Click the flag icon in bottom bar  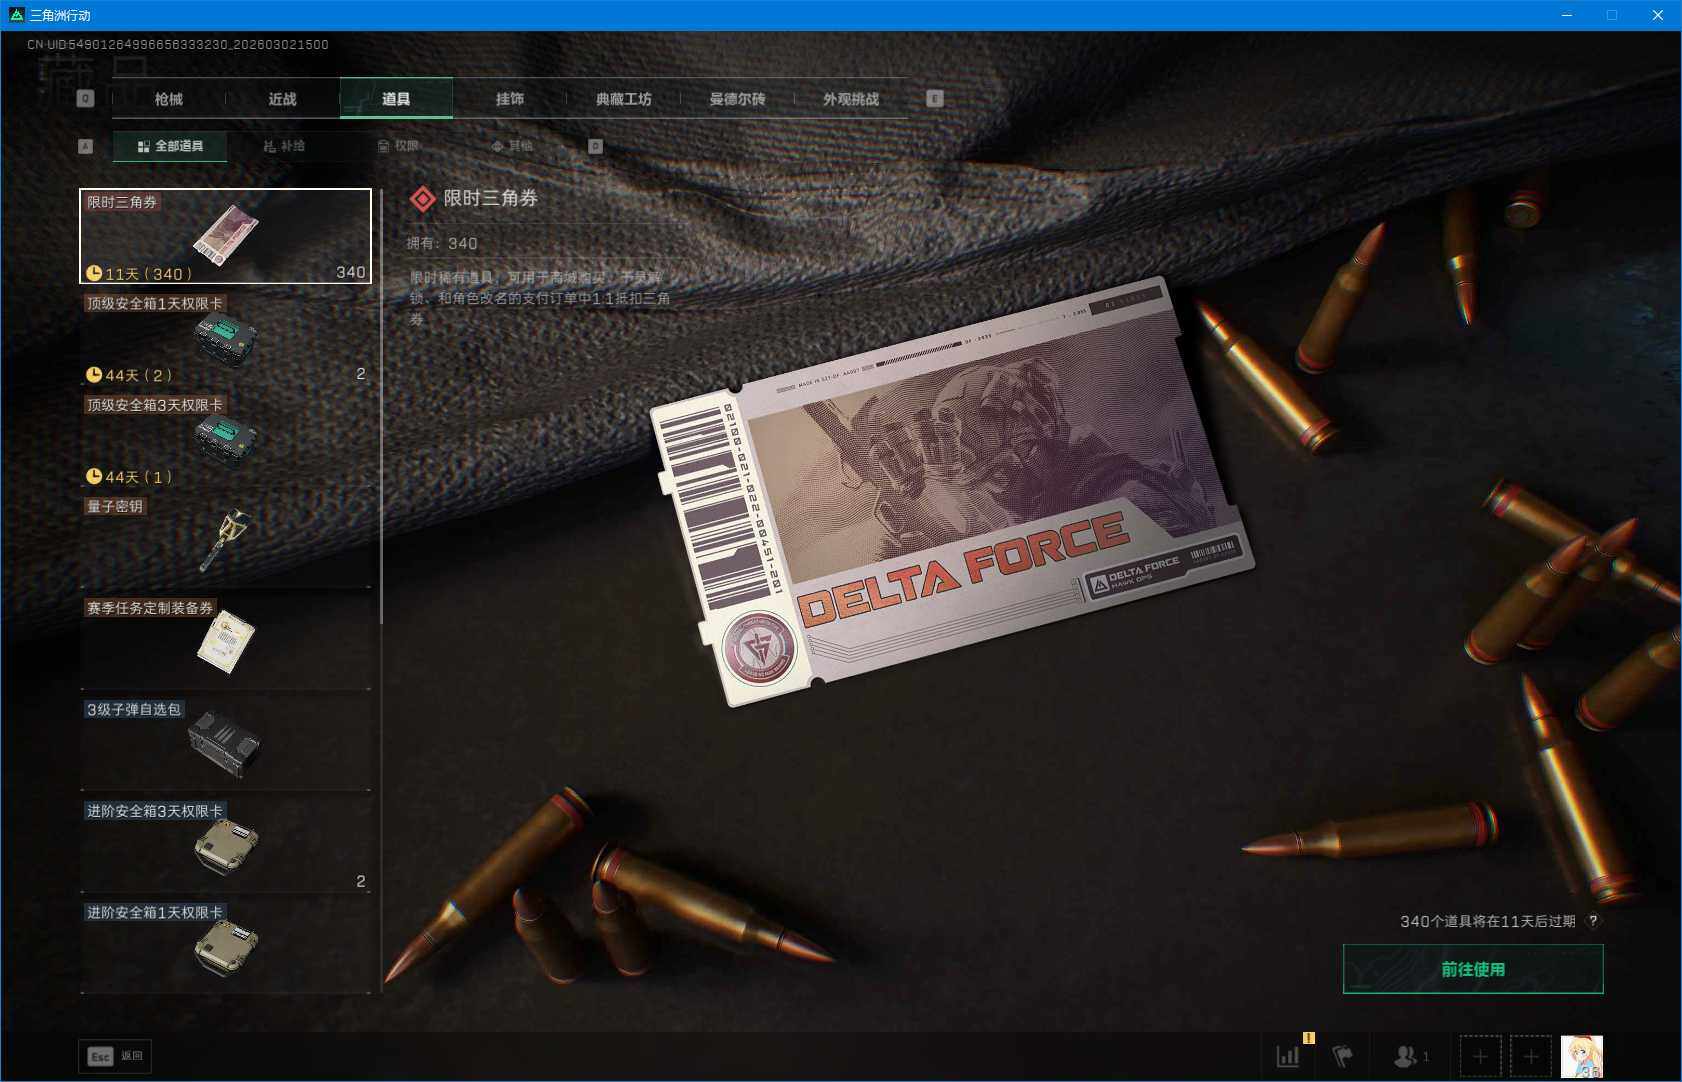(1342, 1056)
